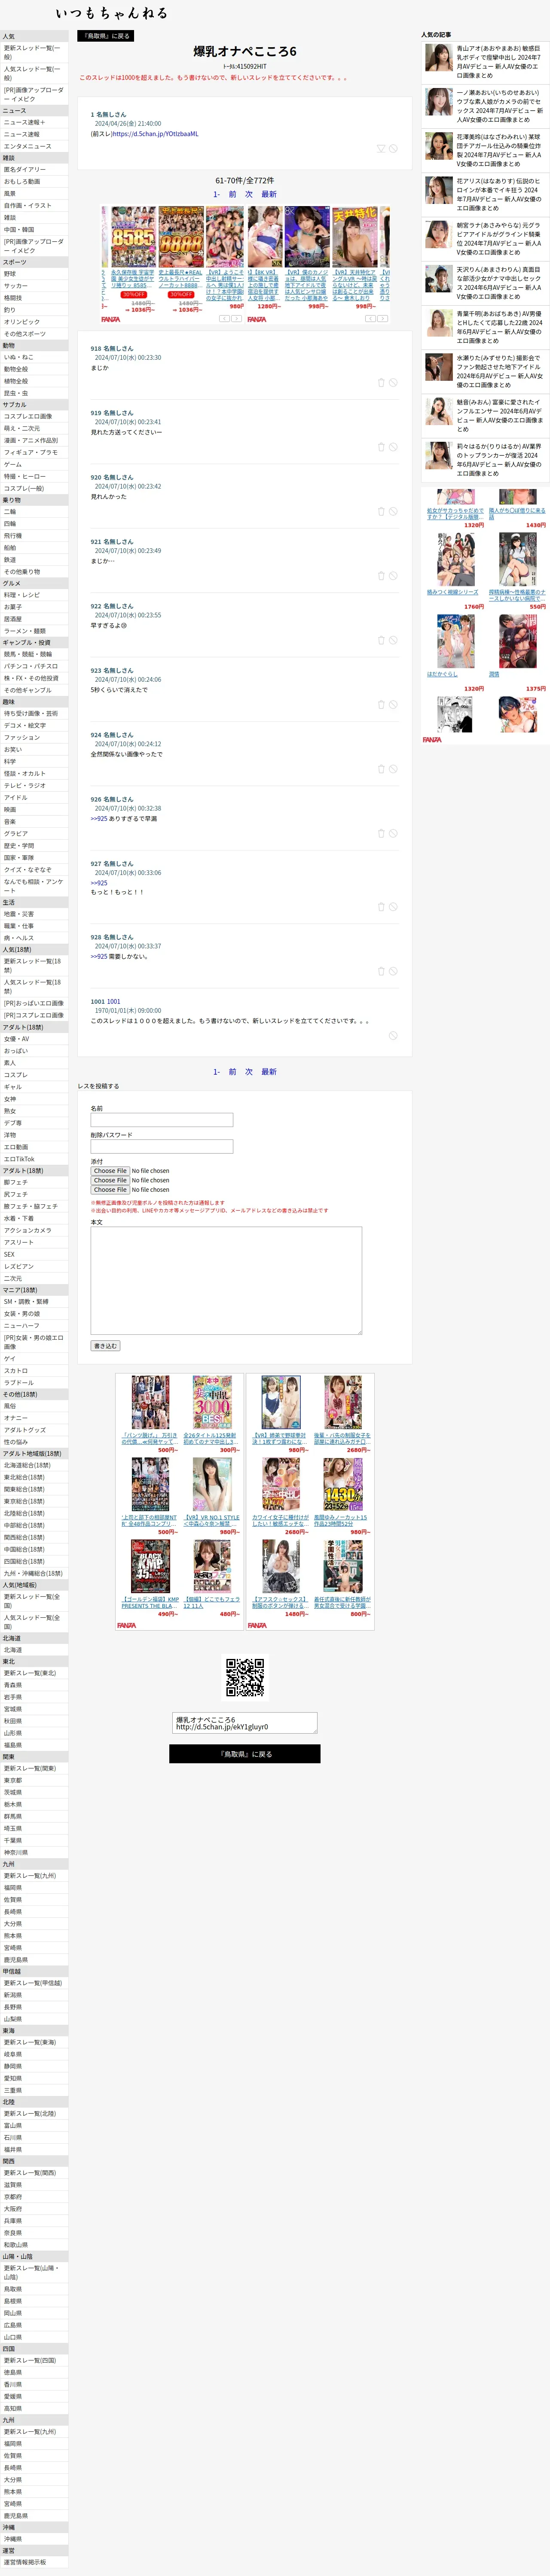Open おもしろ動画 in the sidebar

[34, 182]
